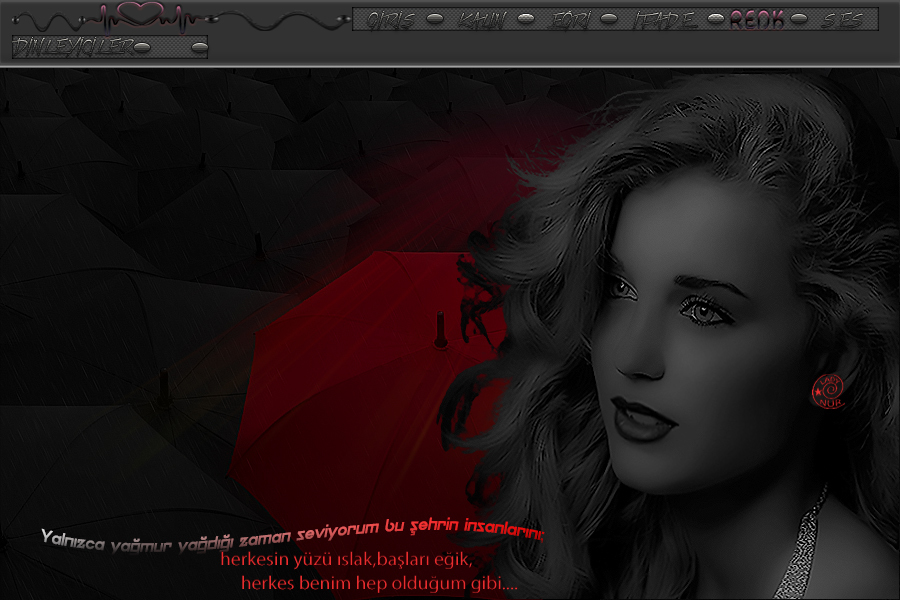Open the highlighted RENK color option
The width and height of the screenshot is (900, 600).
pos(756,20)
